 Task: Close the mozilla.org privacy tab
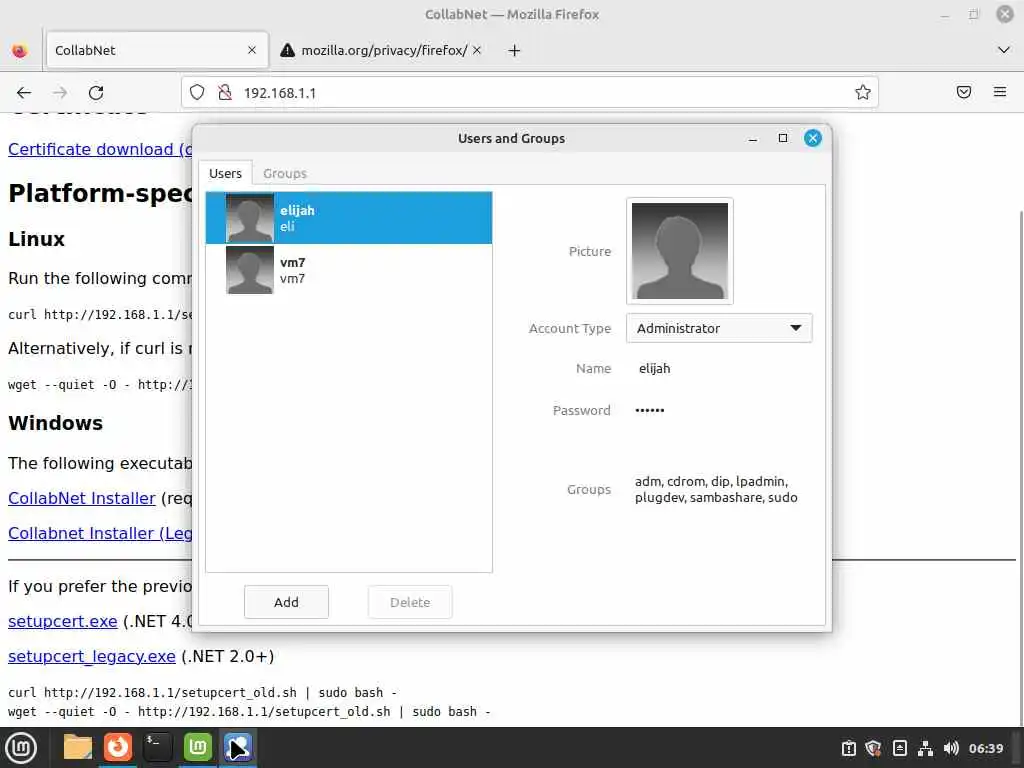click(477, 50)
